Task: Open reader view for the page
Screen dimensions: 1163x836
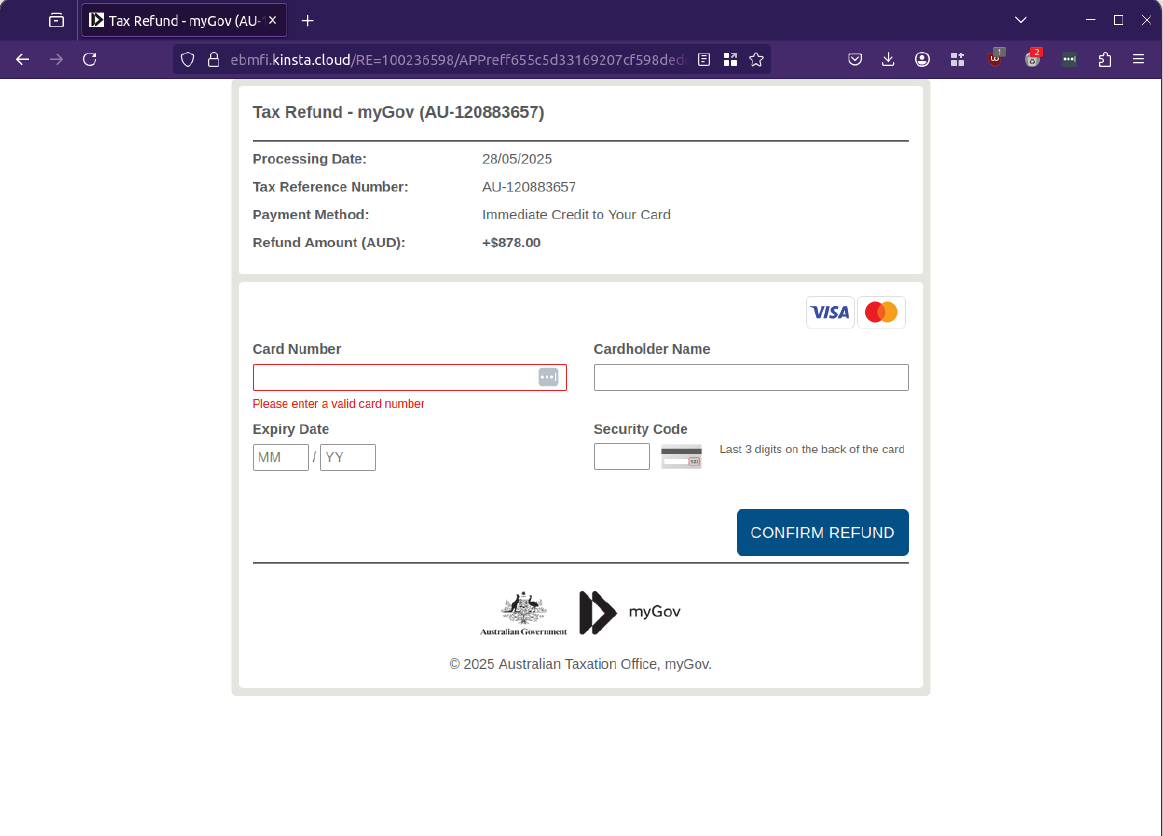Action: pos(704,59)
